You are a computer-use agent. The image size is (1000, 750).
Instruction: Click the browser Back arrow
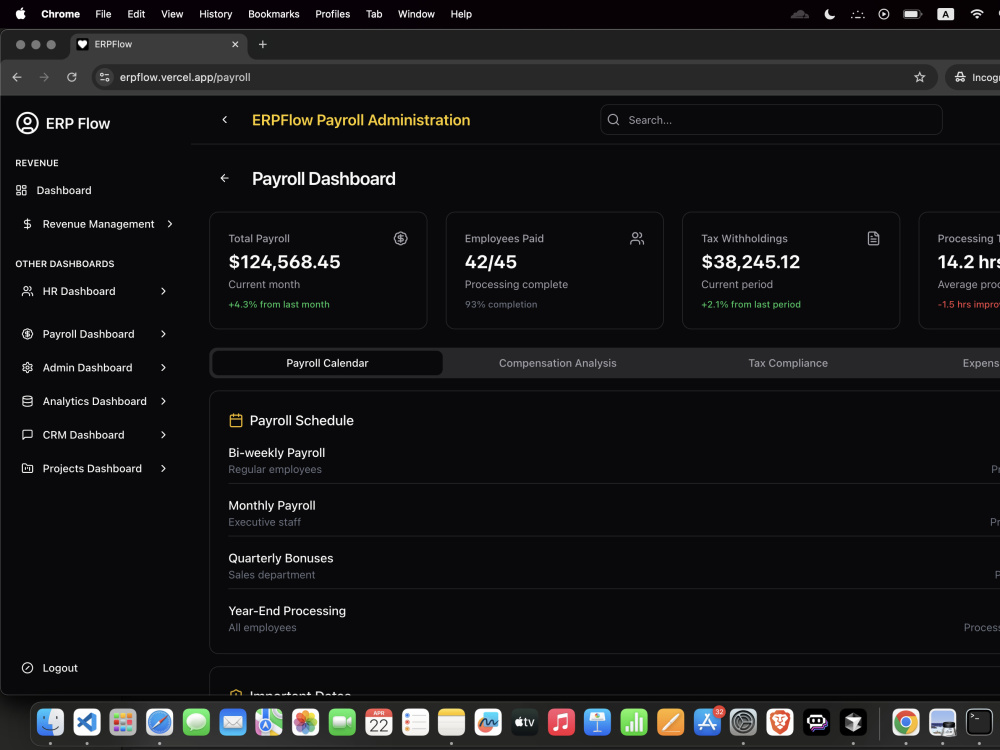[x=17, y=77]
